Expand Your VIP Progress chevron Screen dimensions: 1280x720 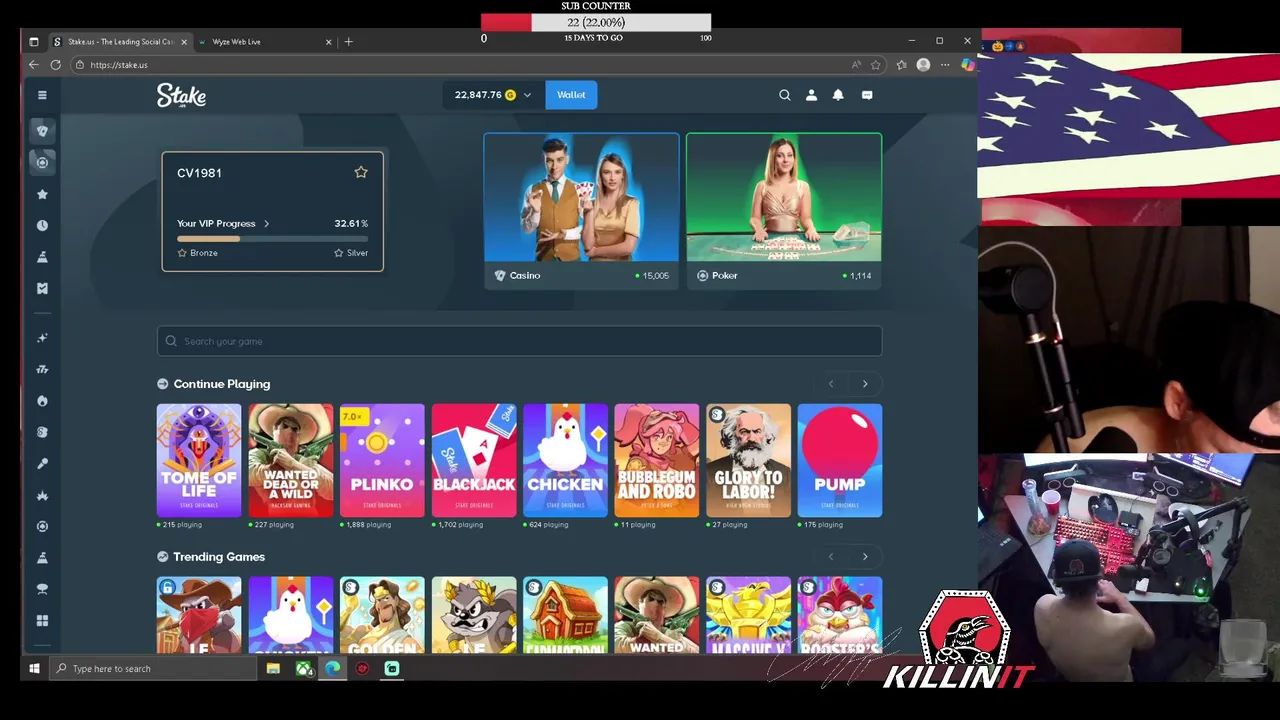pos(266,224)
